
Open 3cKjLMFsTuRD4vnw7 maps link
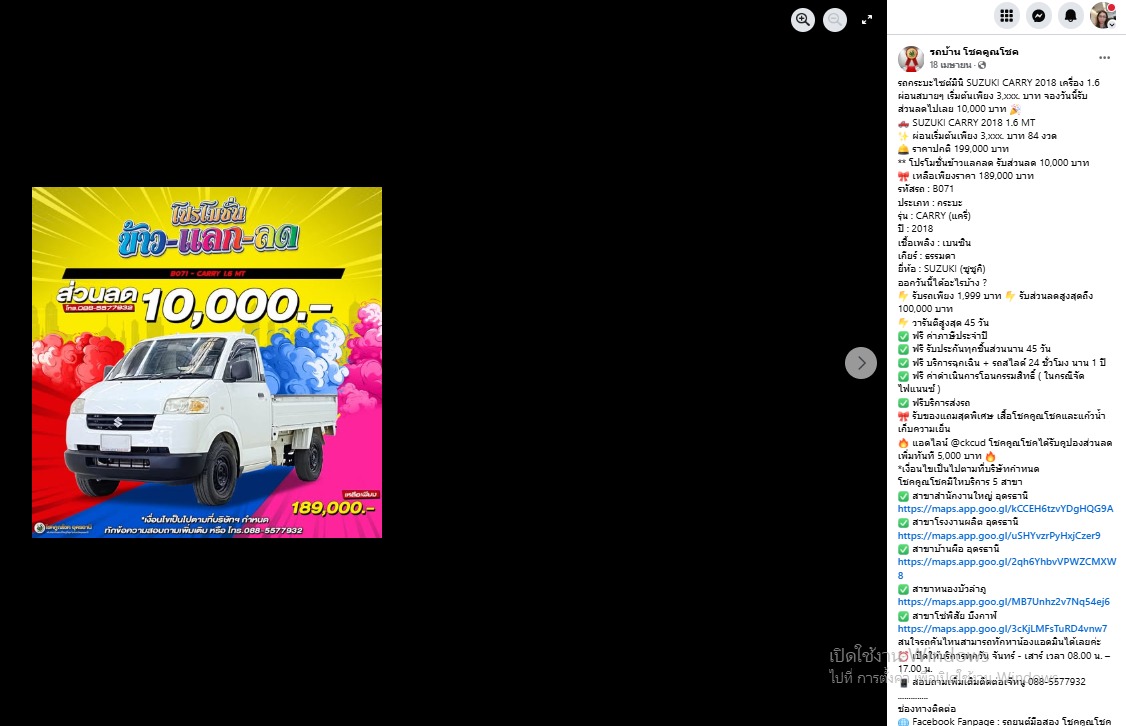coord(1002,628)
